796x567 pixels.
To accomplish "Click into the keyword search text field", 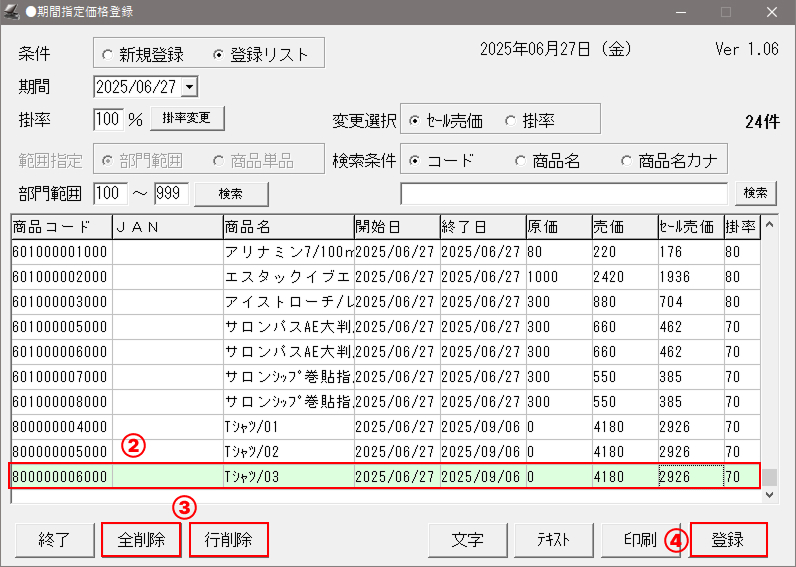I will click(x=564, y=193).
